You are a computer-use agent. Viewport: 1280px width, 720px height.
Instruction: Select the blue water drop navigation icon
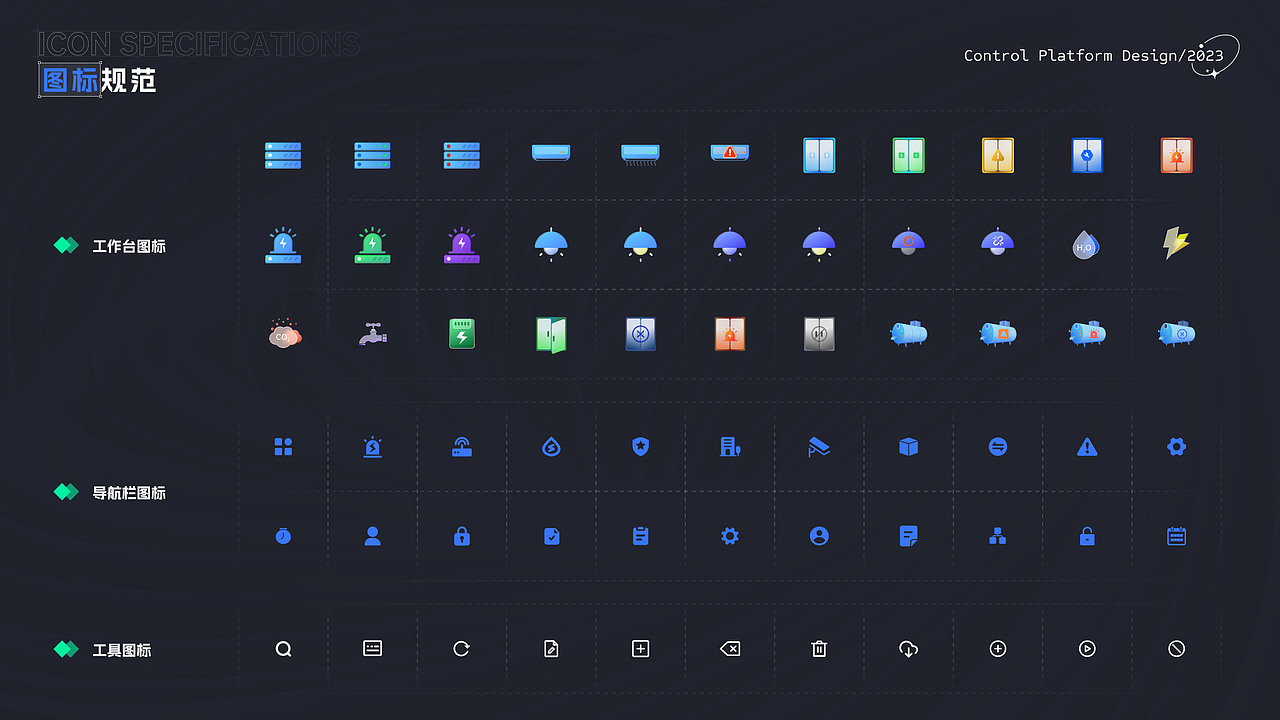(551, 447)
